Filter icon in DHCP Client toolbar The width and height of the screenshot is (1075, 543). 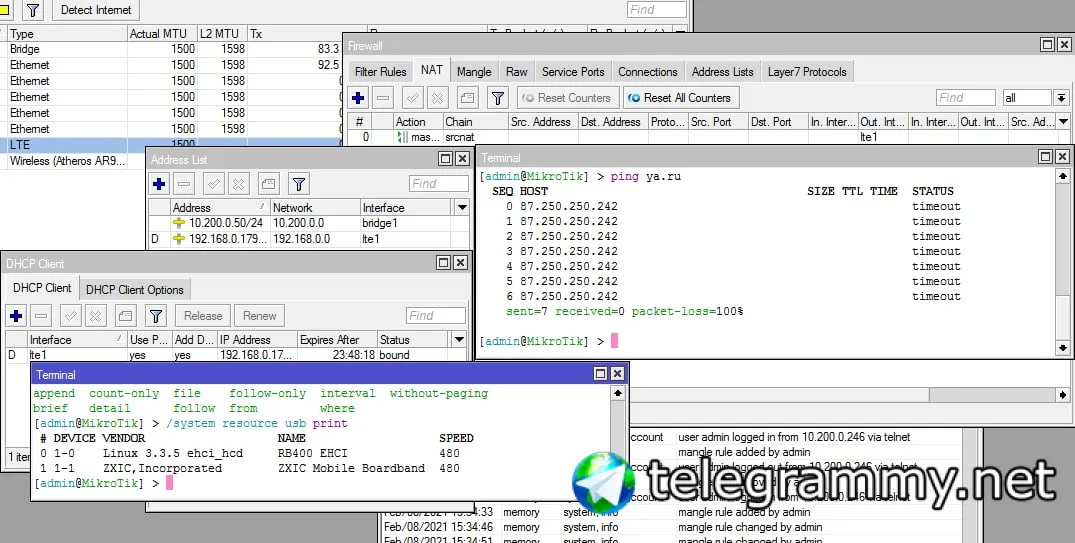(156, 316)
